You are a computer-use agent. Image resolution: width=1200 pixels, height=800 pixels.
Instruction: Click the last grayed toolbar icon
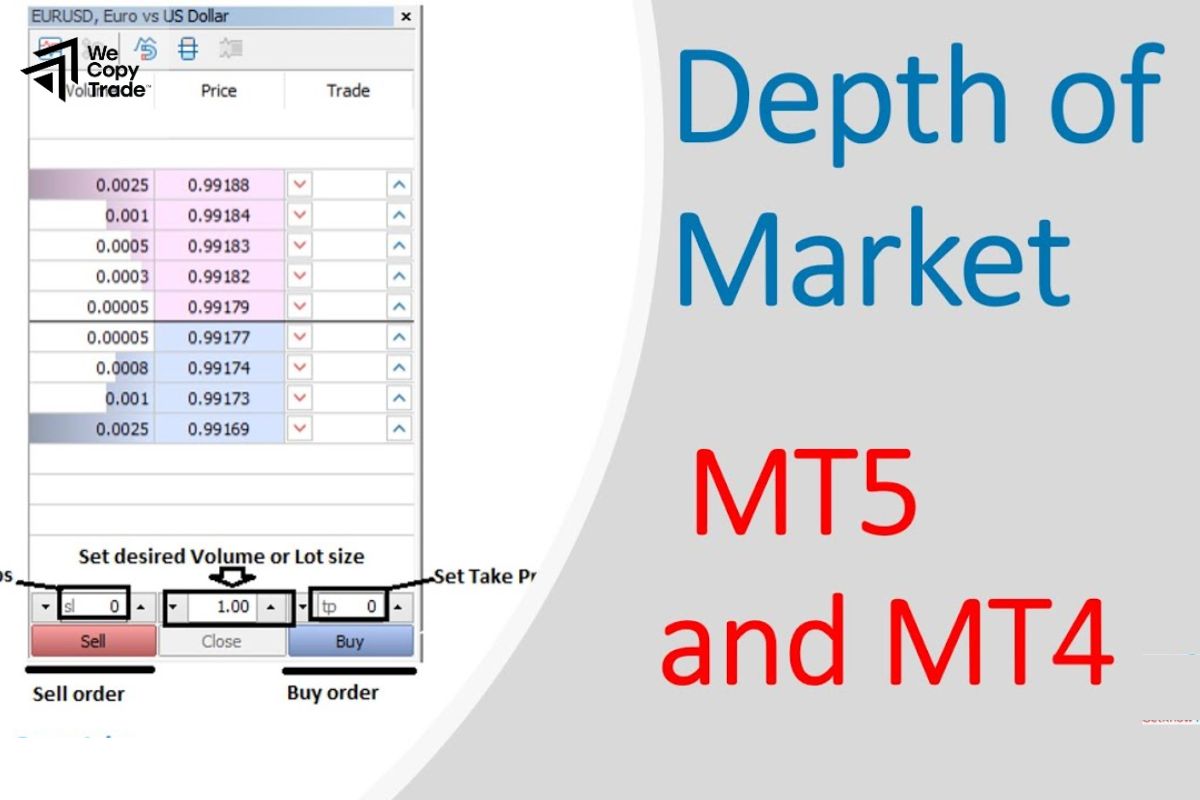pos(233,48)
